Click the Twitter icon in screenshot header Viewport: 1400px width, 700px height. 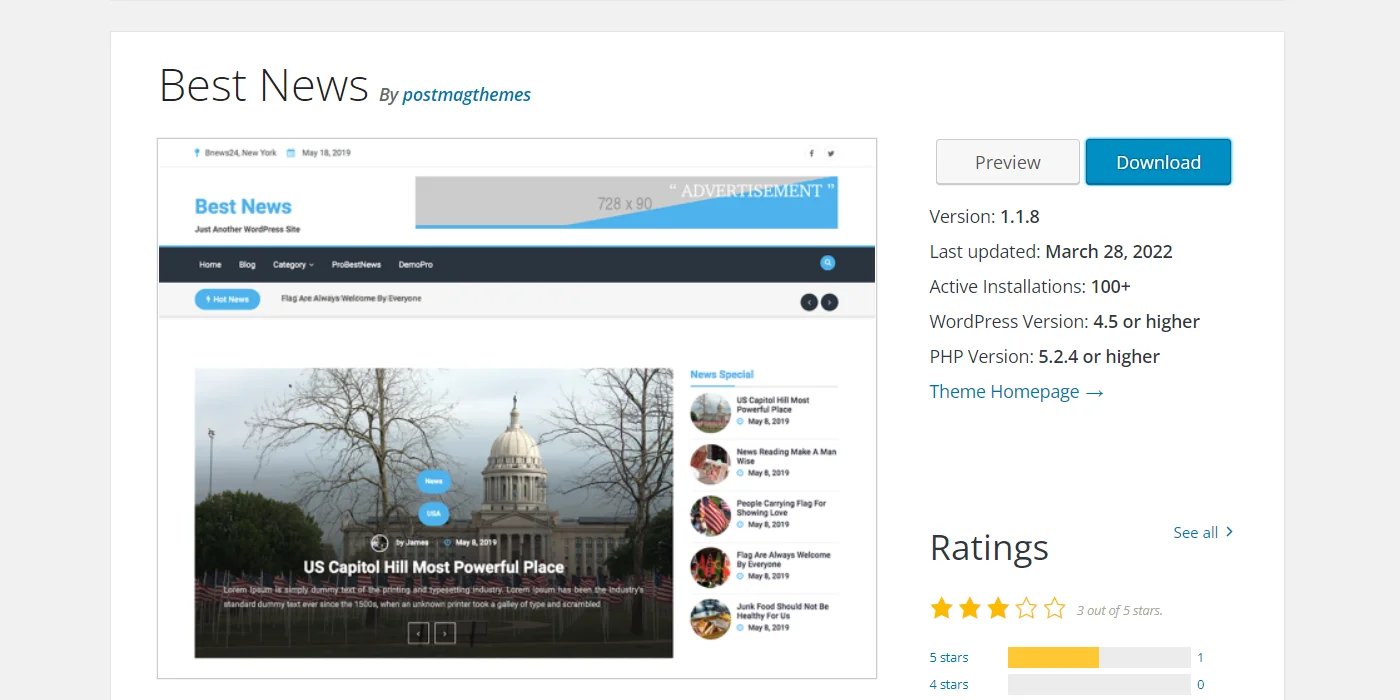point(830,153)
